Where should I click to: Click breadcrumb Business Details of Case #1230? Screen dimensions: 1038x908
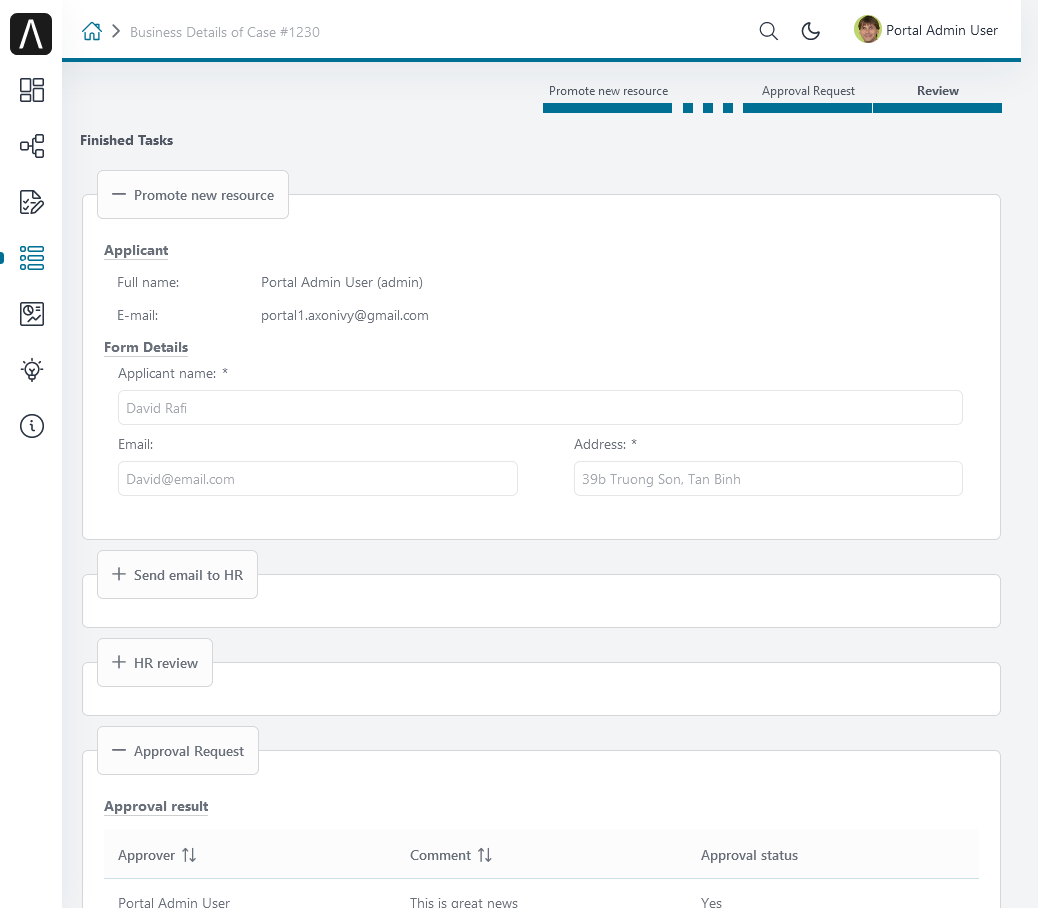224,32
